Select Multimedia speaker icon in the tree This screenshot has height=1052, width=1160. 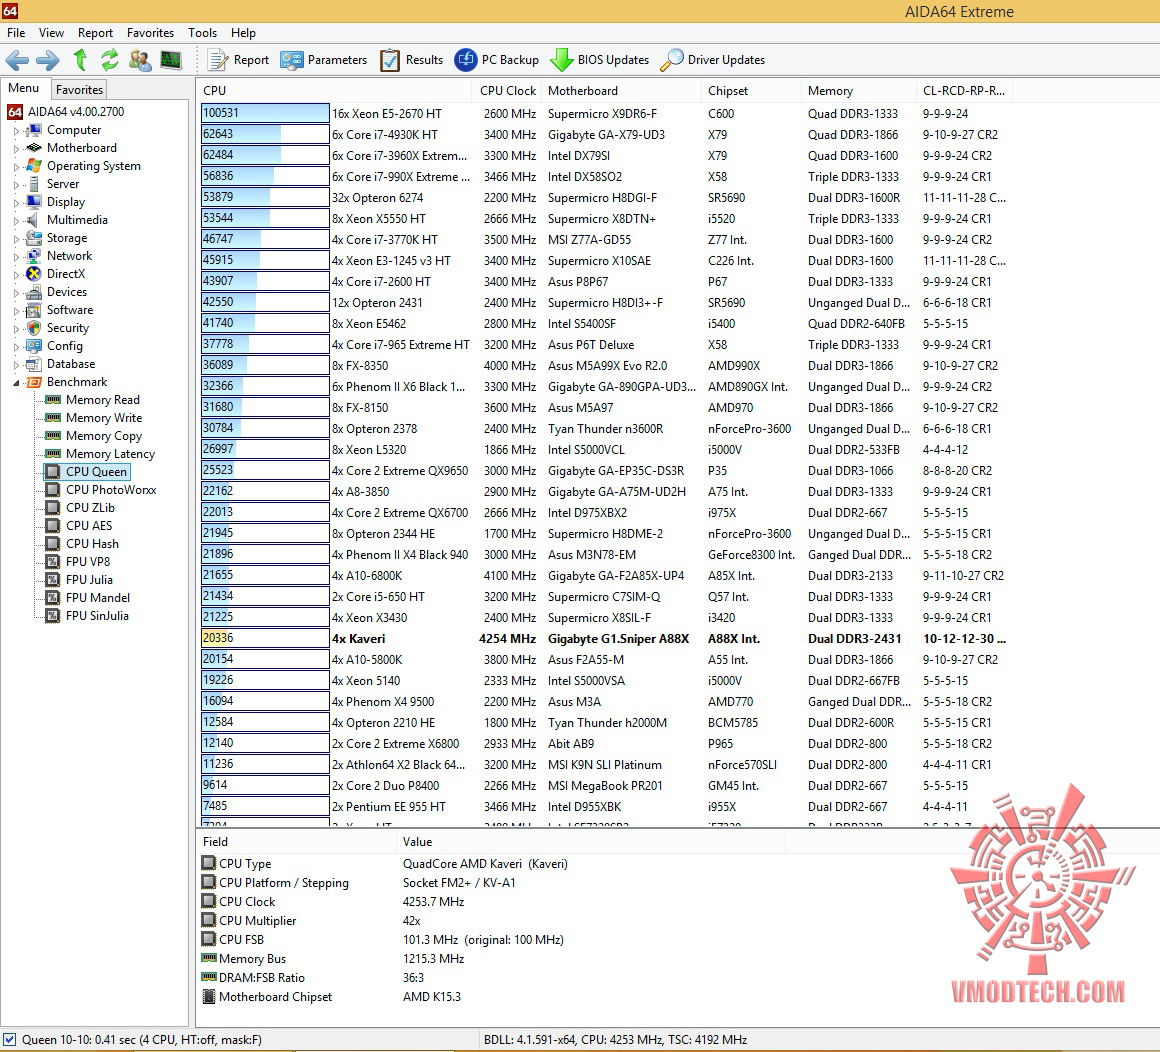[33, 220]
